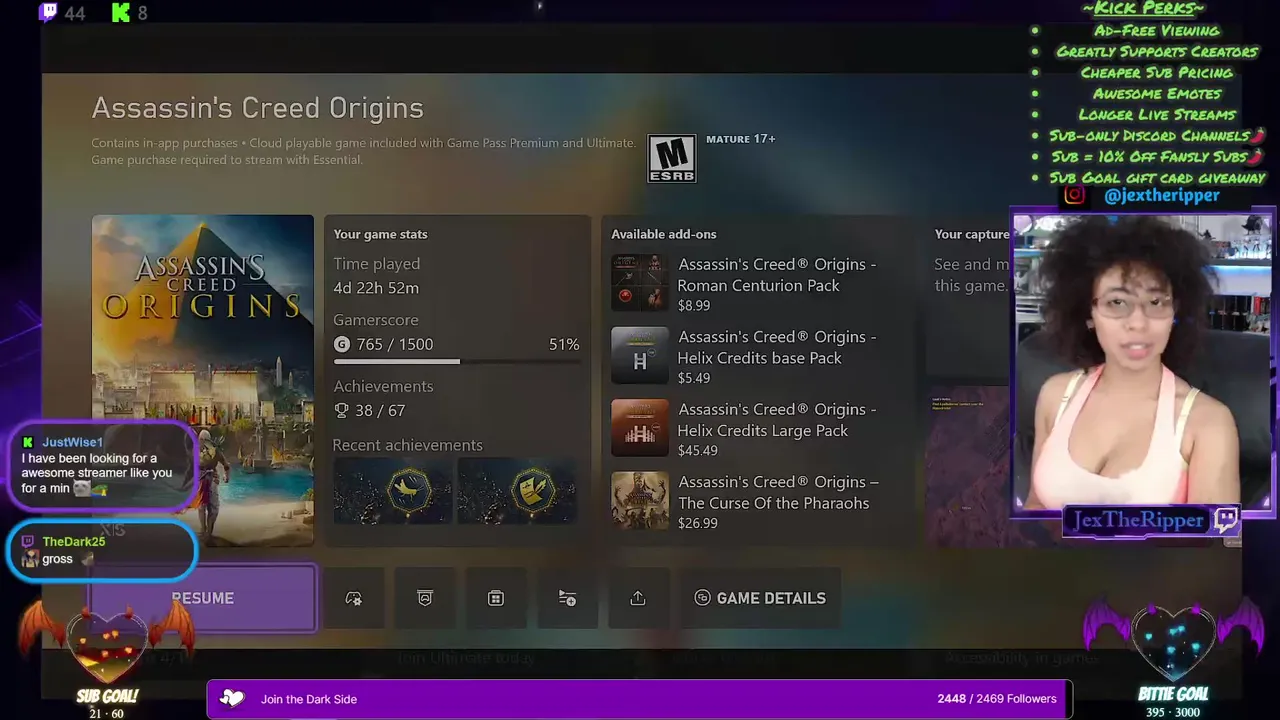Open the controller with star icon button
Viewport: 1280px width, 720px height.
353,598
